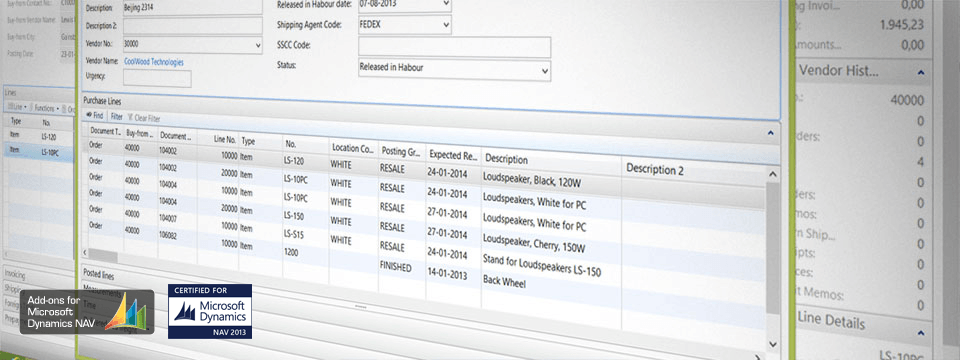Click the Type column header in background Lines
This screenshot has height=360, width=960.
point(16,121)
